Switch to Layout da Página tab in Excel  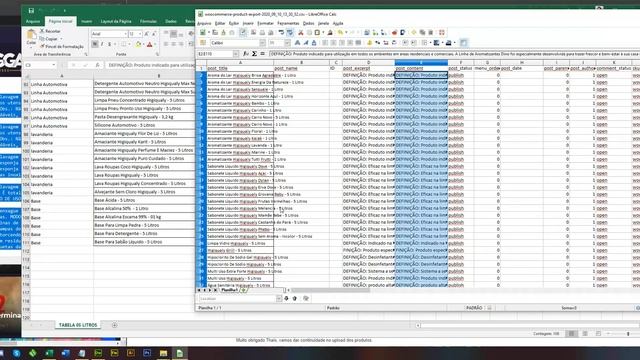click(x=116, y=21)
